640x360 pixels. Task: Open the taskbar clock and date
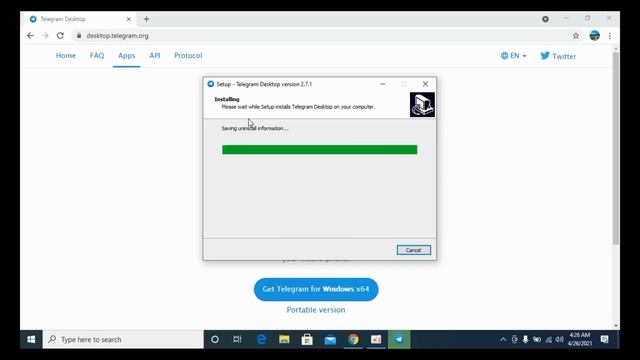(580, 339)
